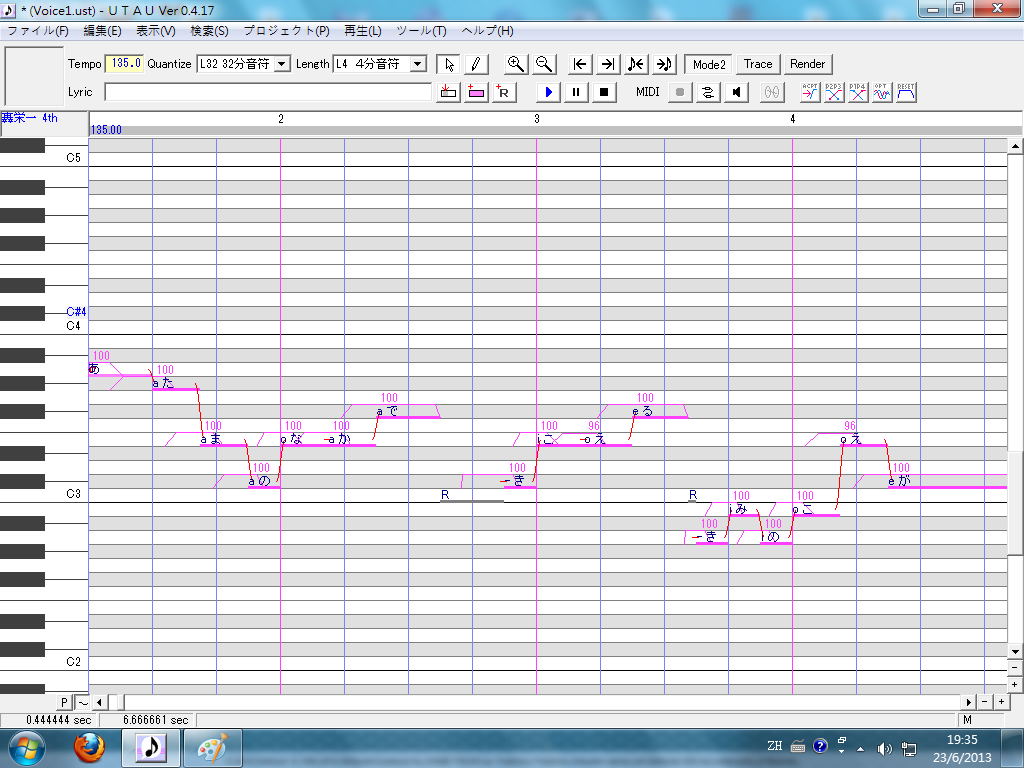Image resolution: width=1024 pixels, height=768 pixels.
Task: Zoom in with the magnifier plus icon
Action: (516, 64)
